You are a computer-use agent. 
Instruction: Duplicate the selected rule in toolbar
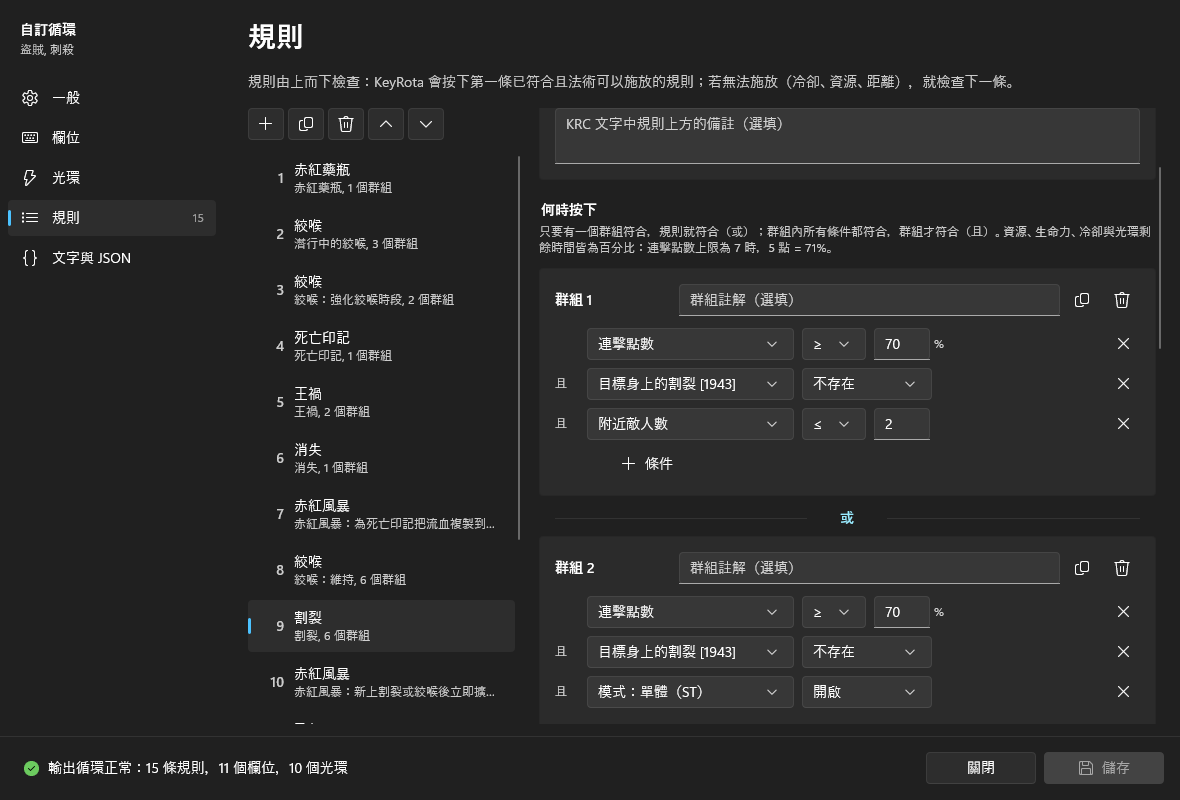coord(306,124)
